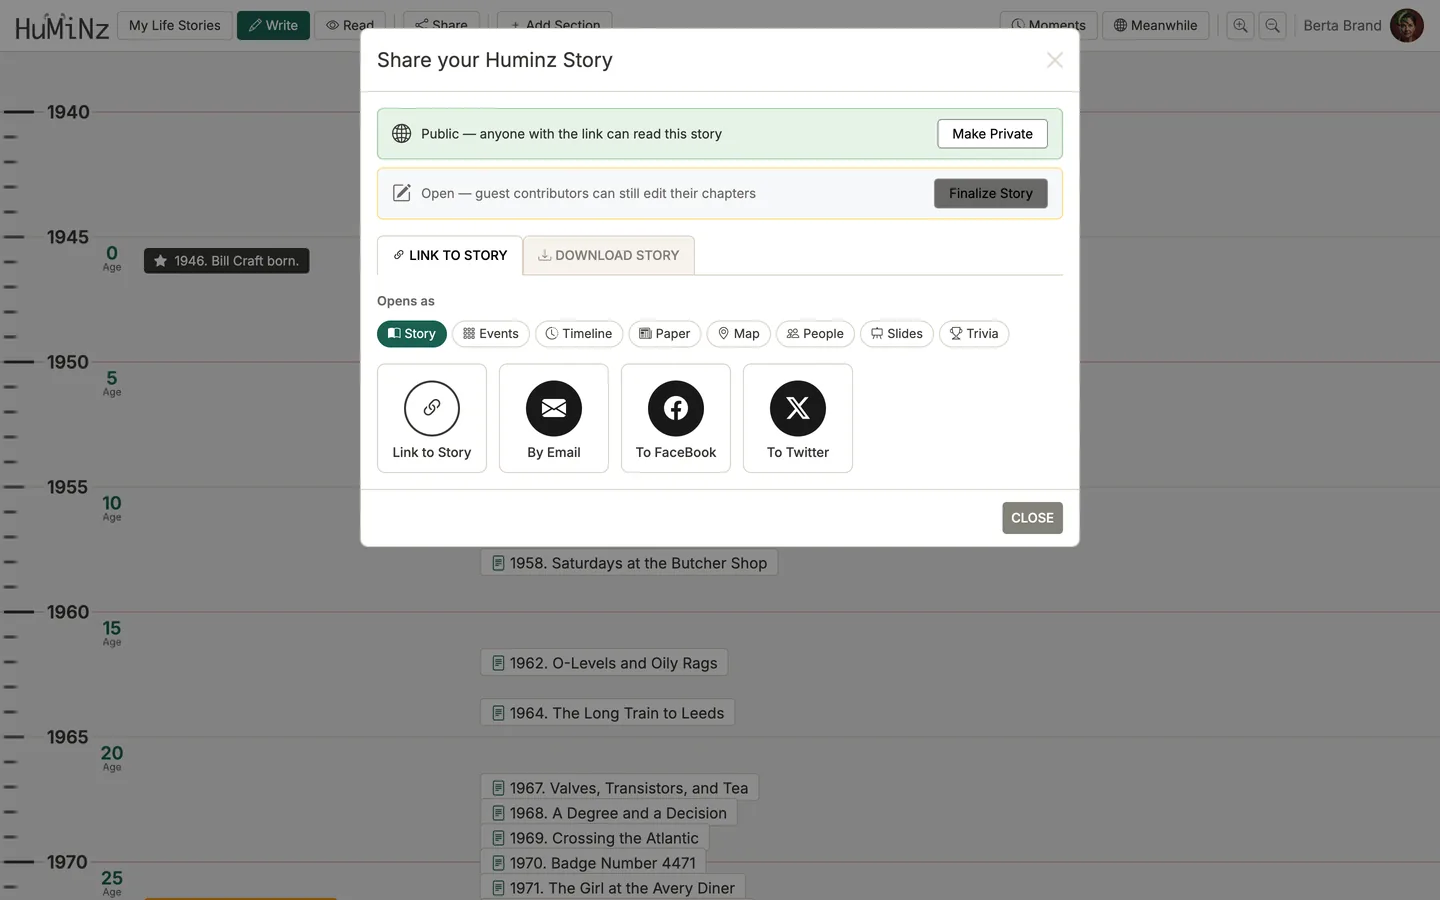Switch to the Download Story tab

(609, 255)
